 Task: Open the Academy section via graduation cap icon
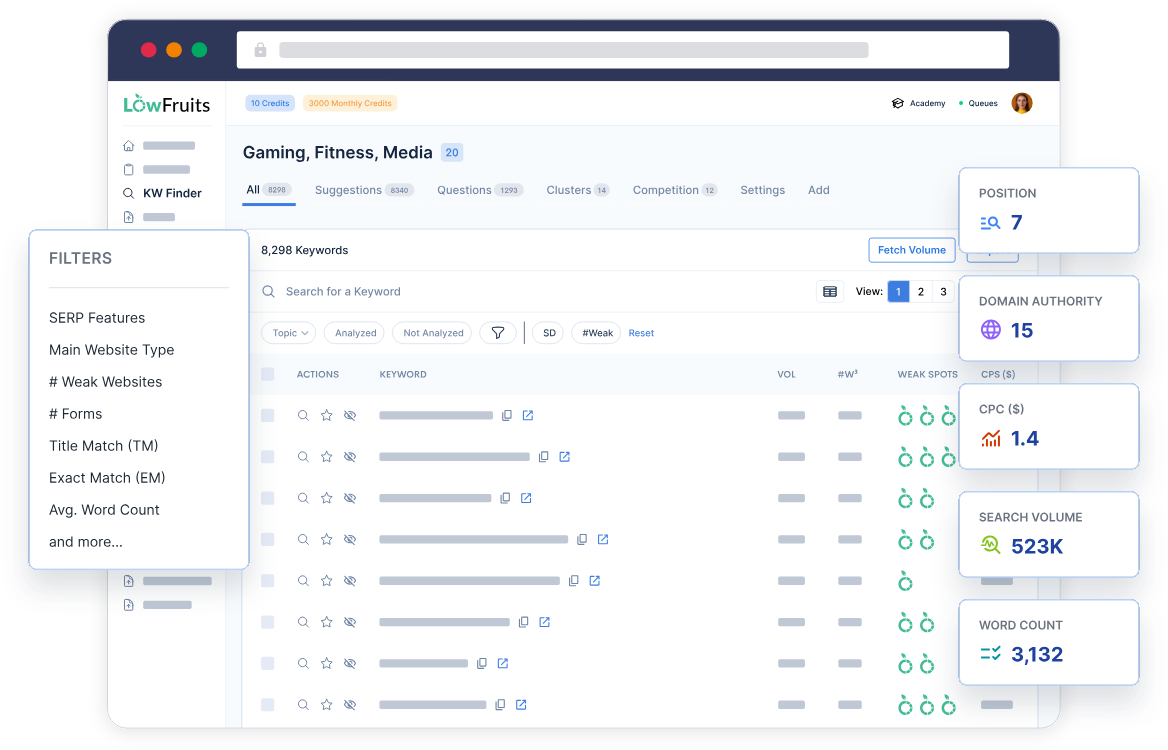pos(898,103)
